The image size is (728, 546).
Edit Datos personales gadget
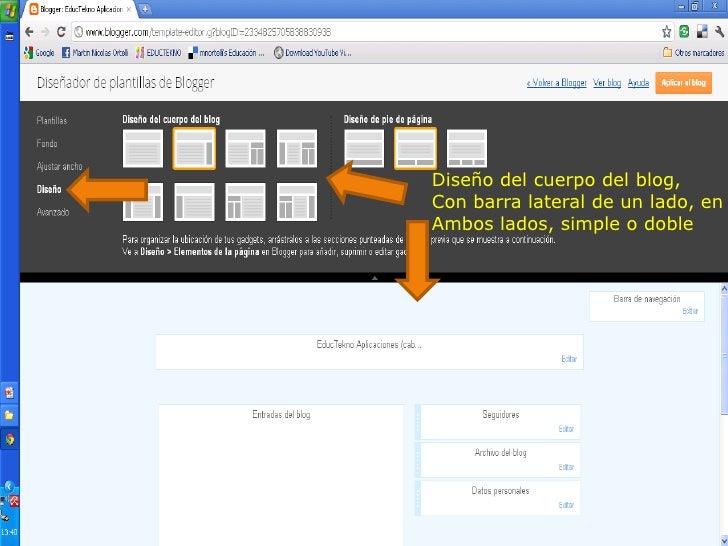[566, 505]
